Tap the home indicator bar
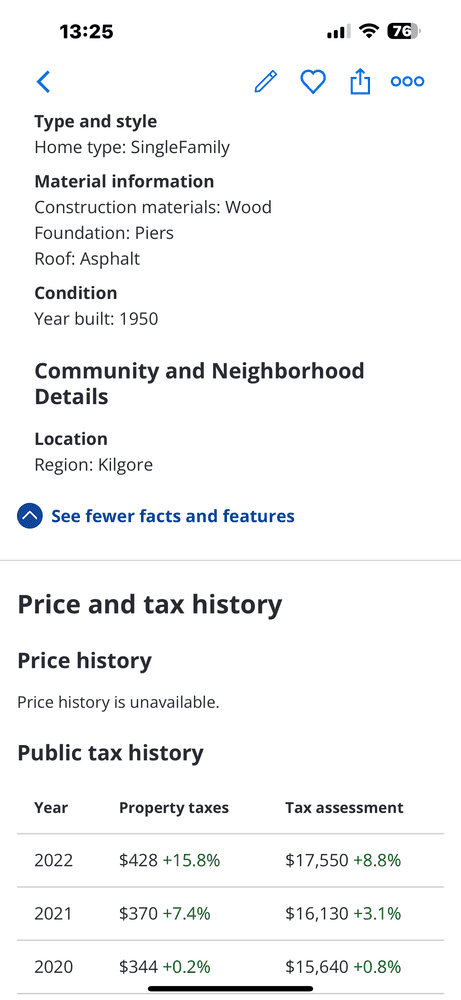This screenshot has height=1000, width=461. [x=230, y=989]
